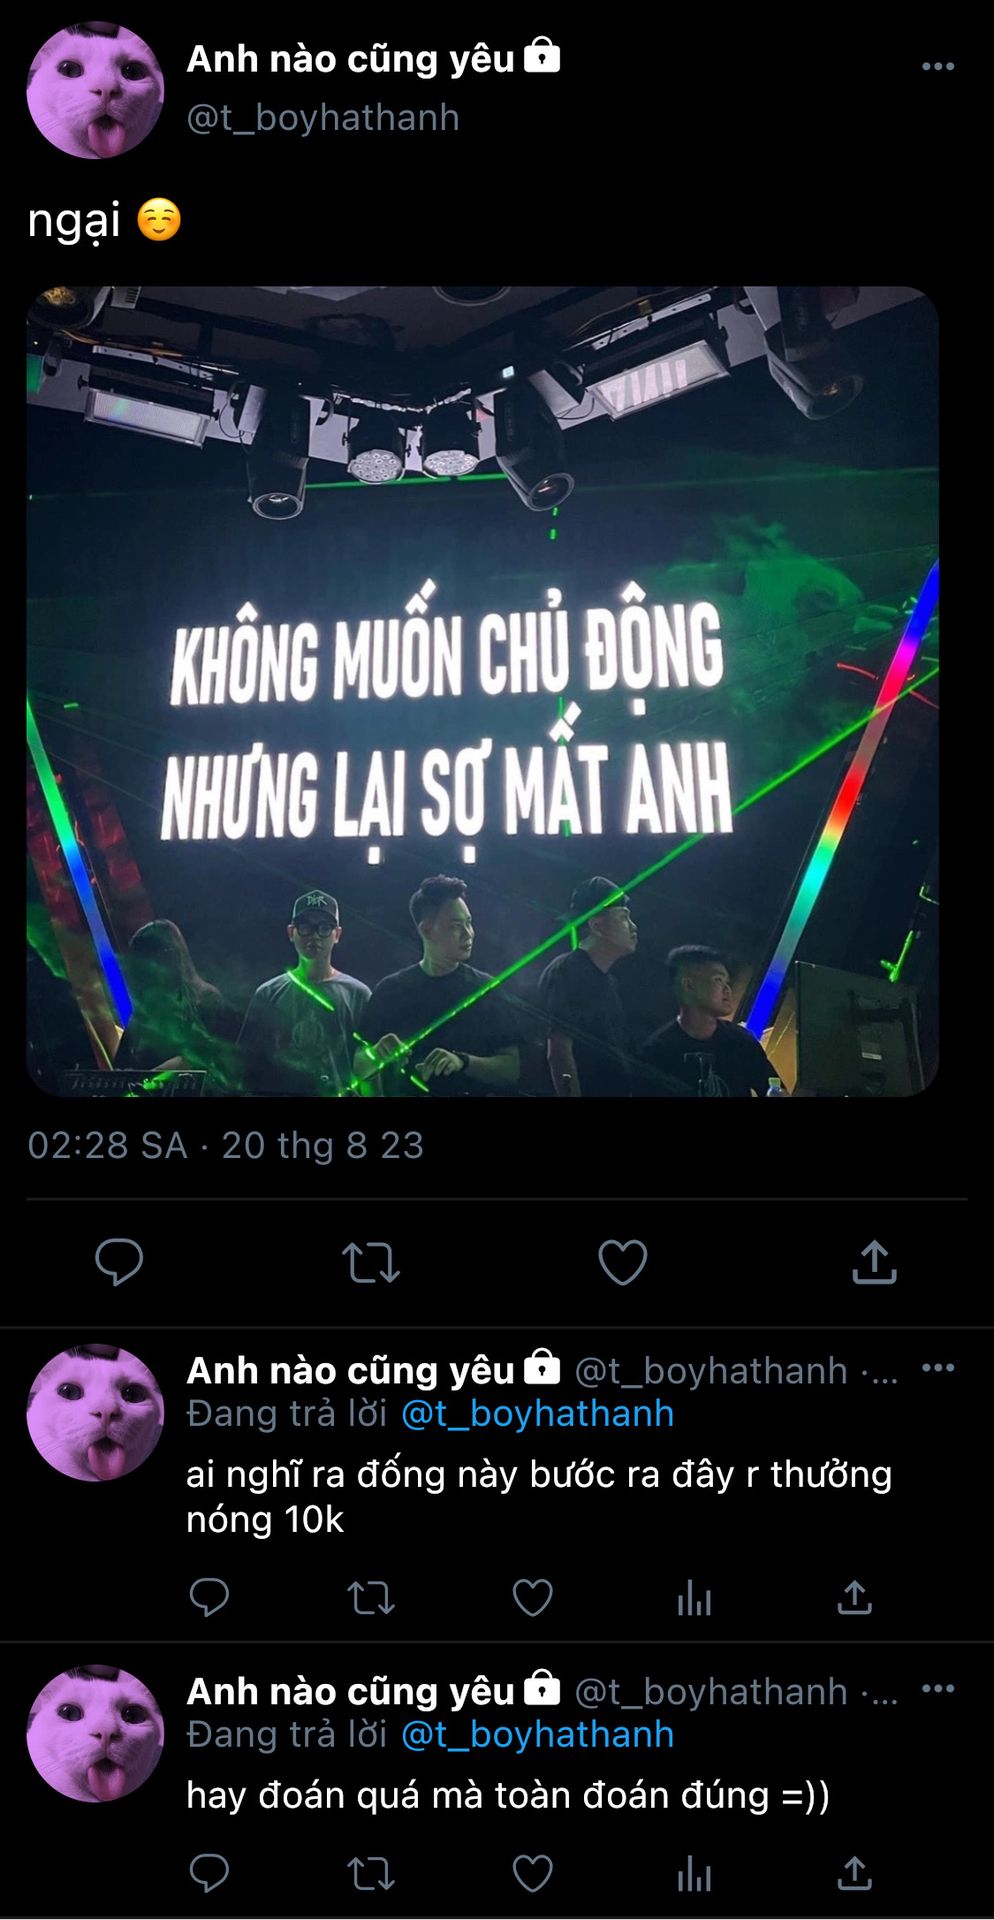Retweet the main "ngại" tweet
This screenshot has width=994, height=1920.
(x=371, y=1262)
